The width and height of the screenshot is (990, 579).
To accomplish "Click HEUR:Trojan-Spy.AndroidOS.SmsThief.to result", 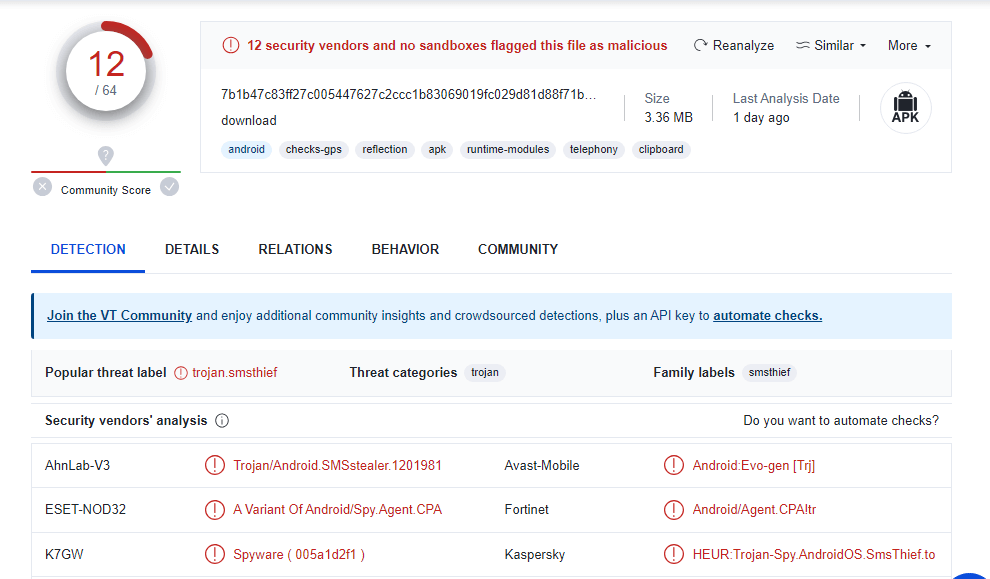I will (x=814, y=554).
